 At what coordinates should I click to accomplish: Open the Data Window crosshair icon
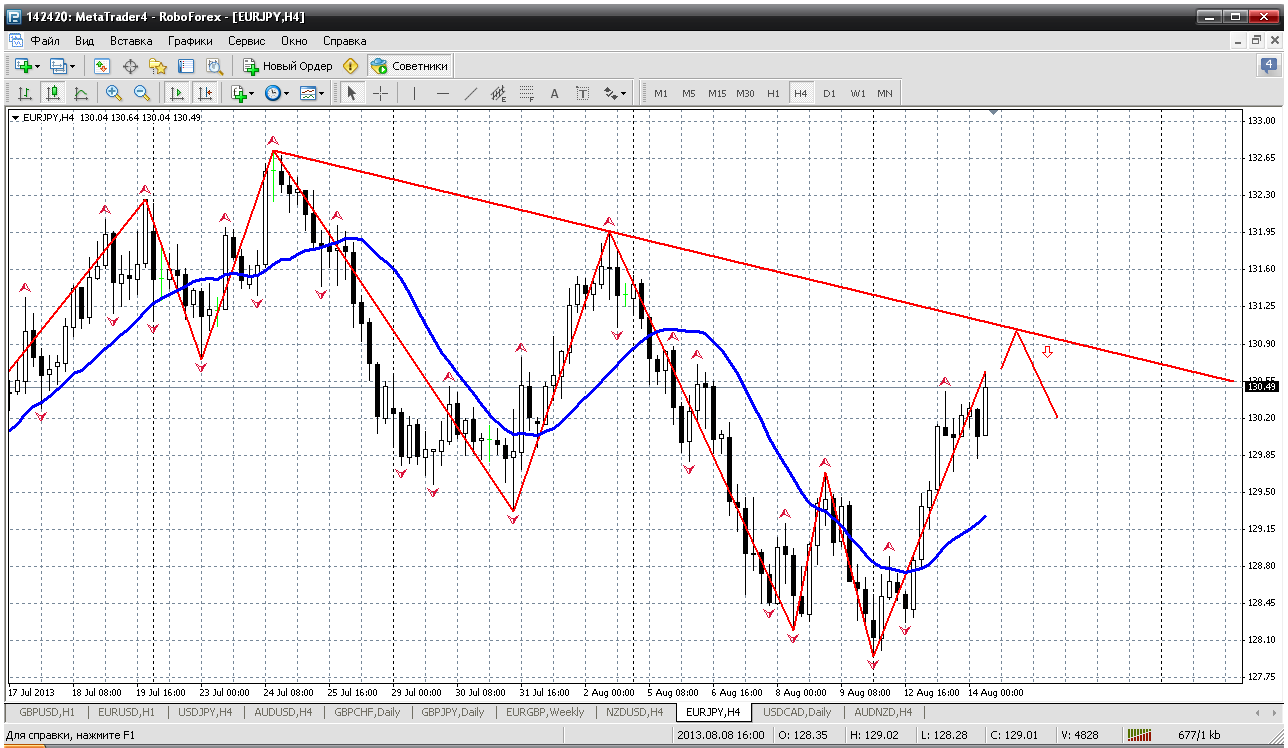point(130,66)
